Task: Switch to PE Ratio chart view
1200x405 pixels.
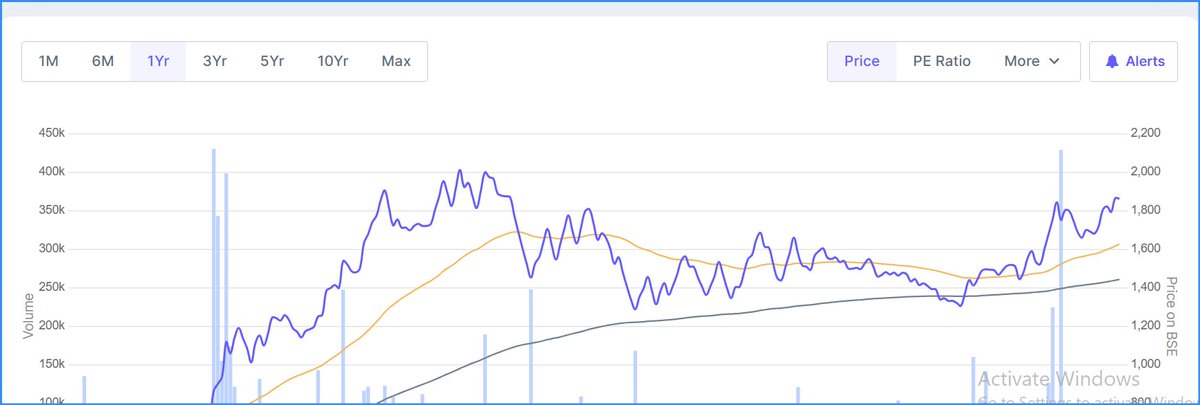Action: (942, 61)
